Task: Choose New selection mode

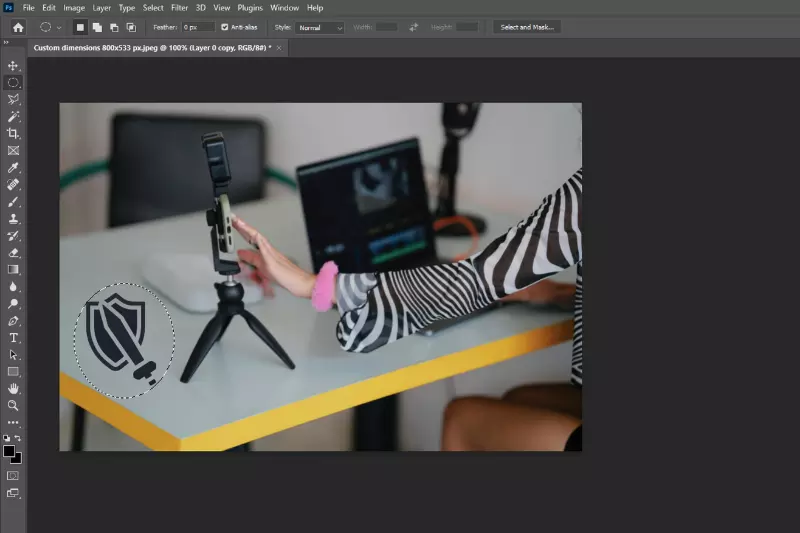Action: pos(80,28)
